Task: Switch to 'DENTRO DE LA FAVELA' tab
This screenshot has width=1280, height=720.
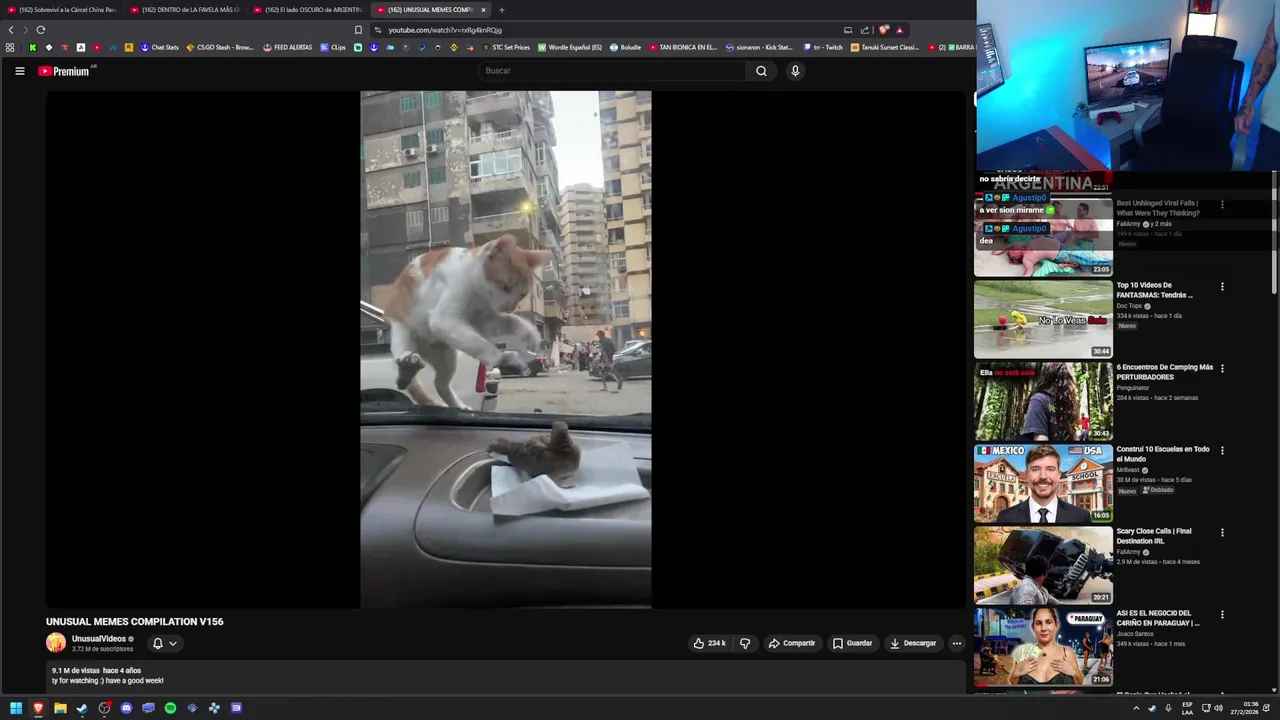Action: click(185, 10)
